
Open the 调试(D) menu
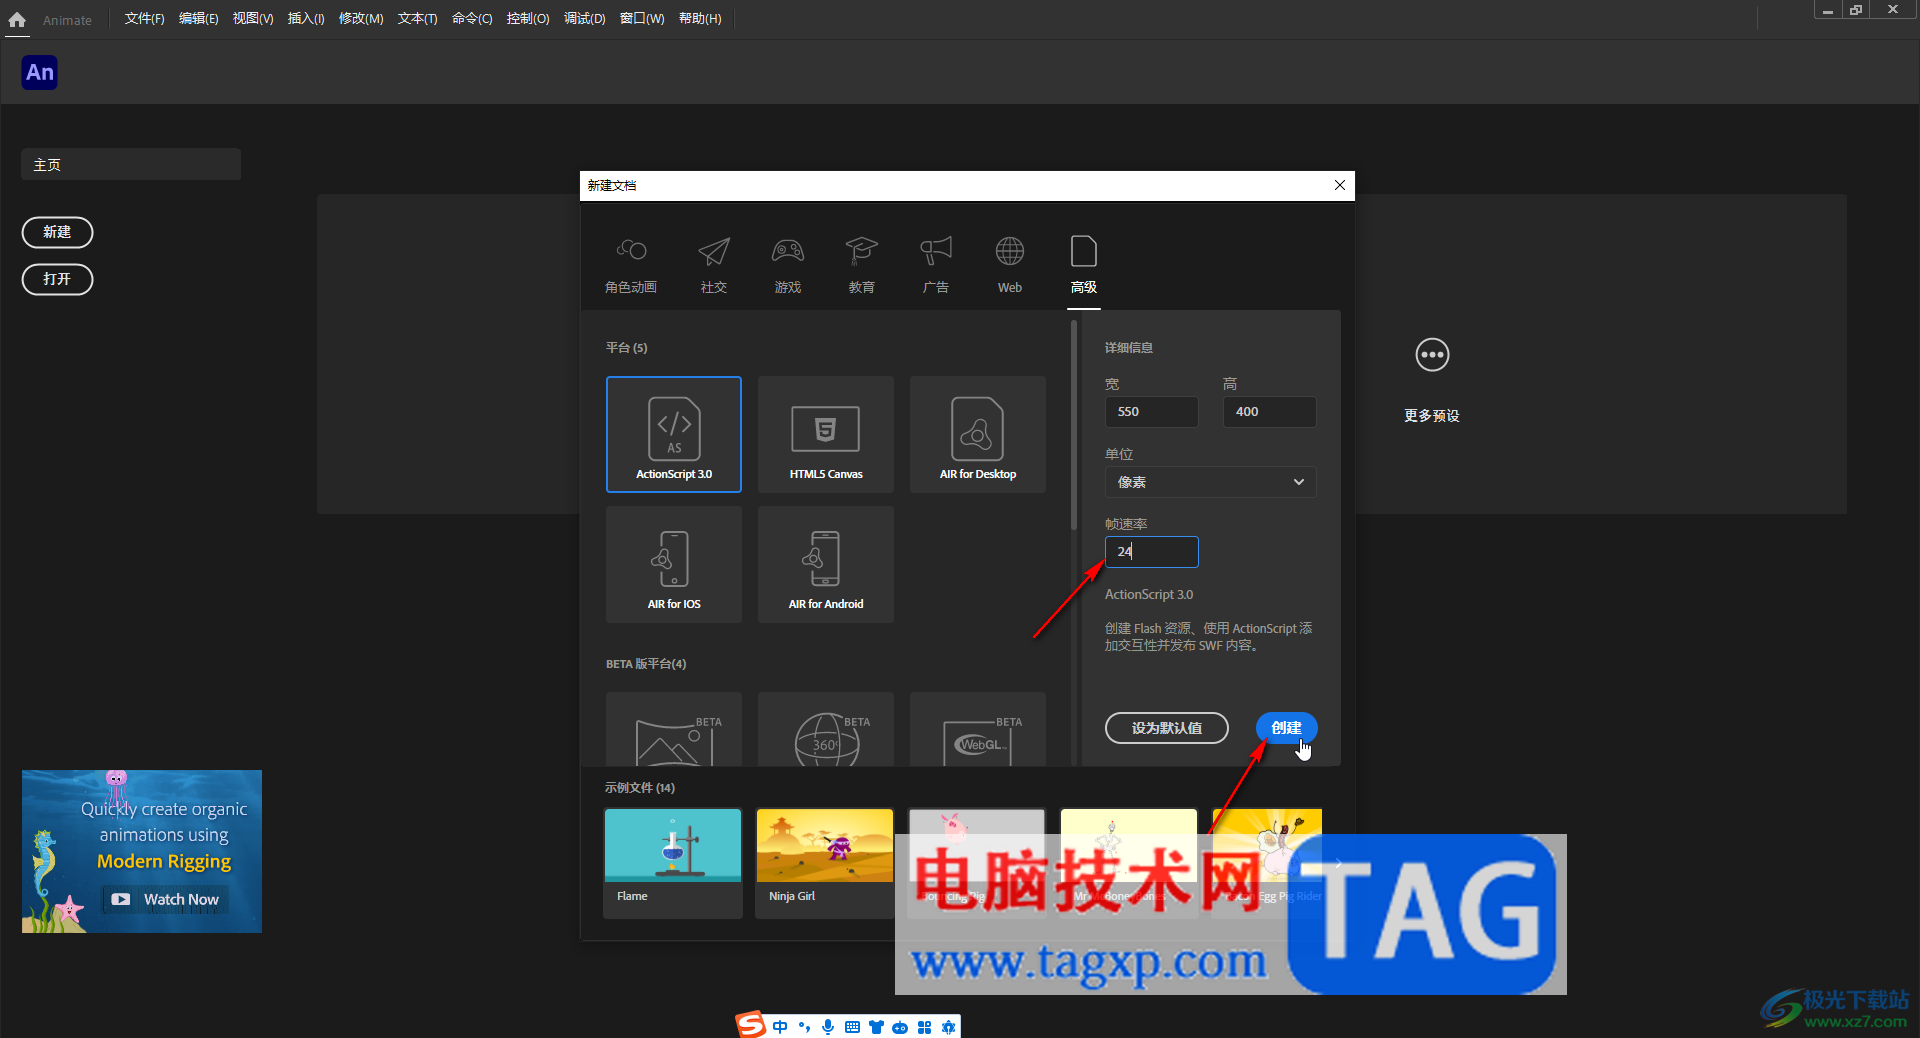coord(584,19)
